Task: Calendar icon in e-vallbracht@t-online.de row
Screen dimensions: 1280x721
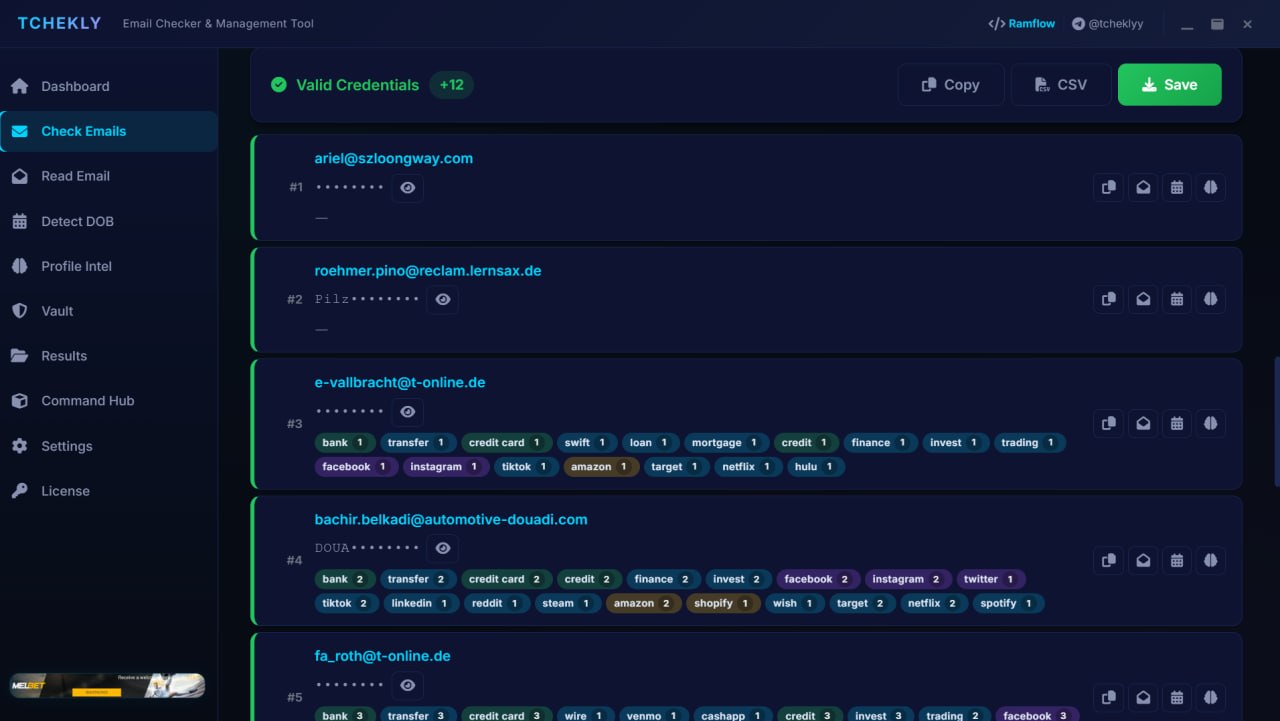Action: point(1176,423)
